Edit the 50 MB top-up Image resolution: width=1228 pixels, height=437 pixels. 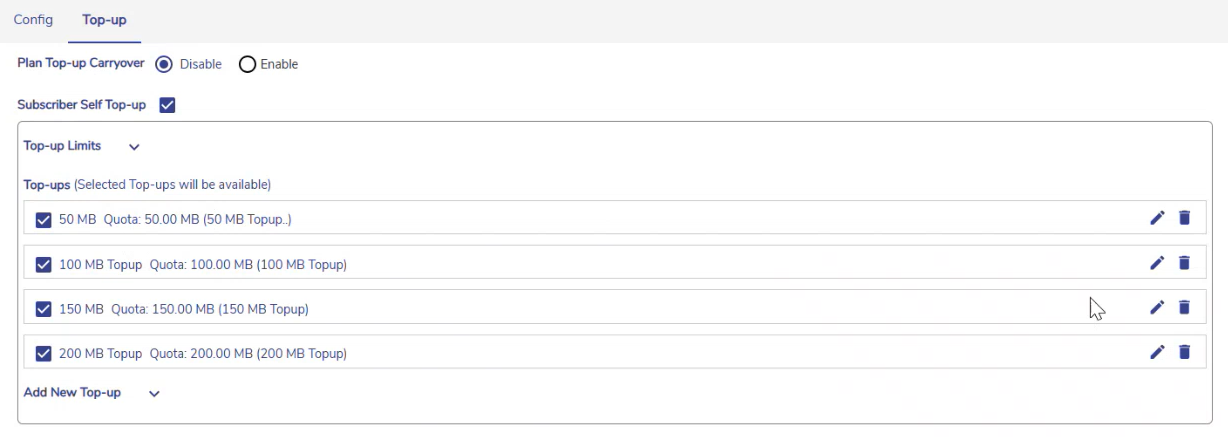click(x=1158, y=218)
